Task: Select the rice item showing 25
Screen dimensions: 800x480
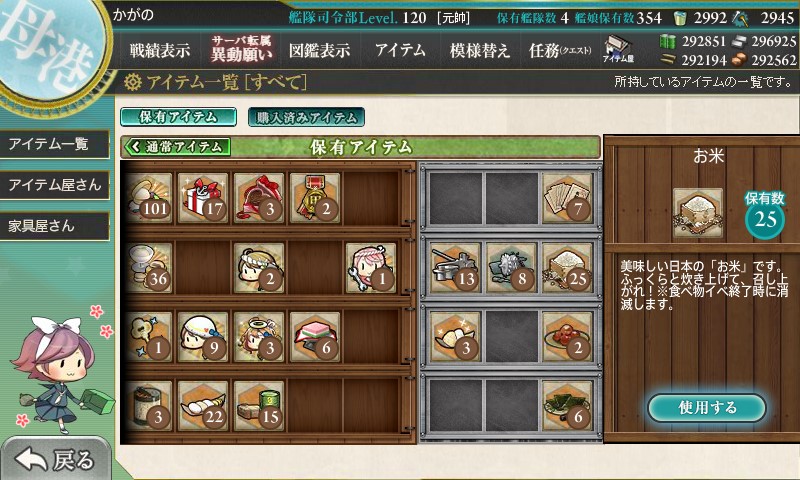Action: click(568, 268)
